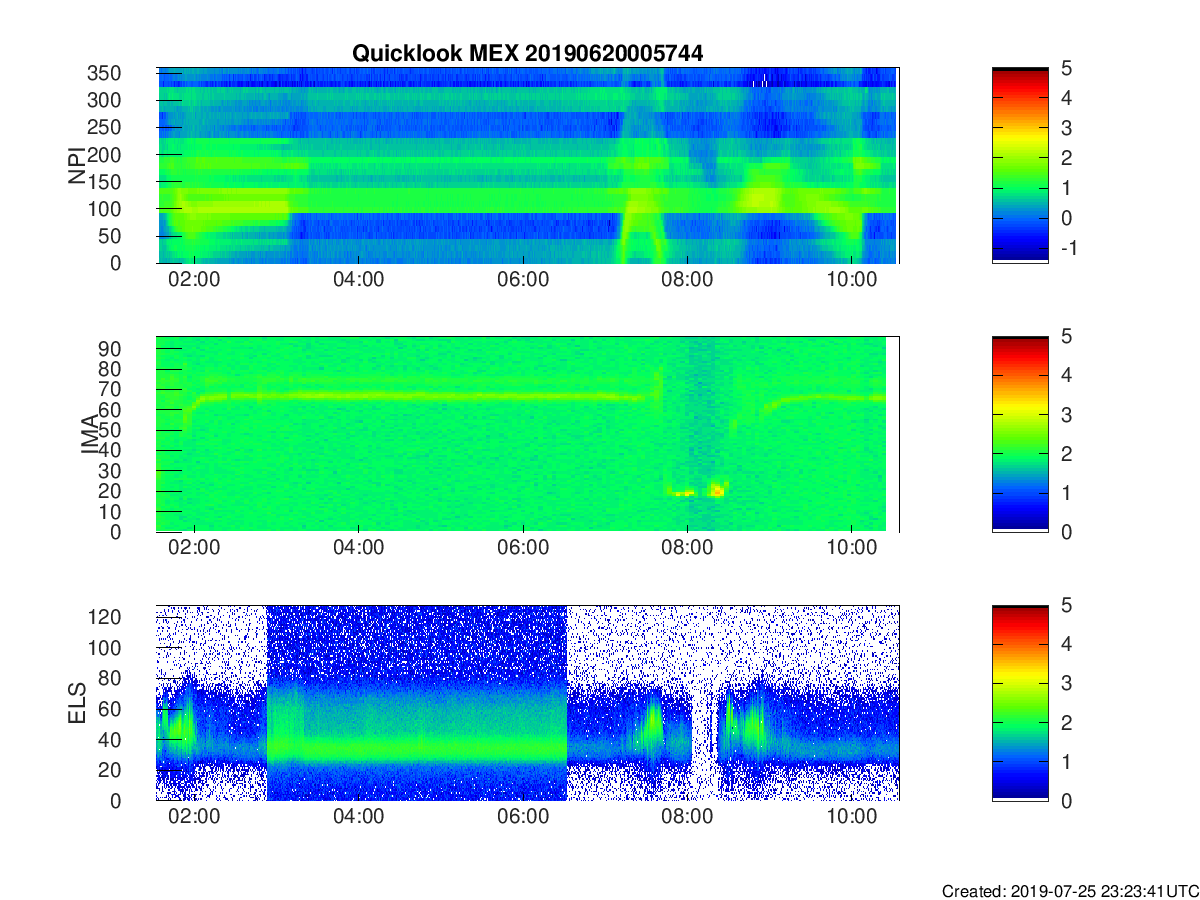Viewport: 1200px width, 900px height.
Task: Click the 10:00 label under NPI plot
Action: pyautogui.click(x=851, y=279)
